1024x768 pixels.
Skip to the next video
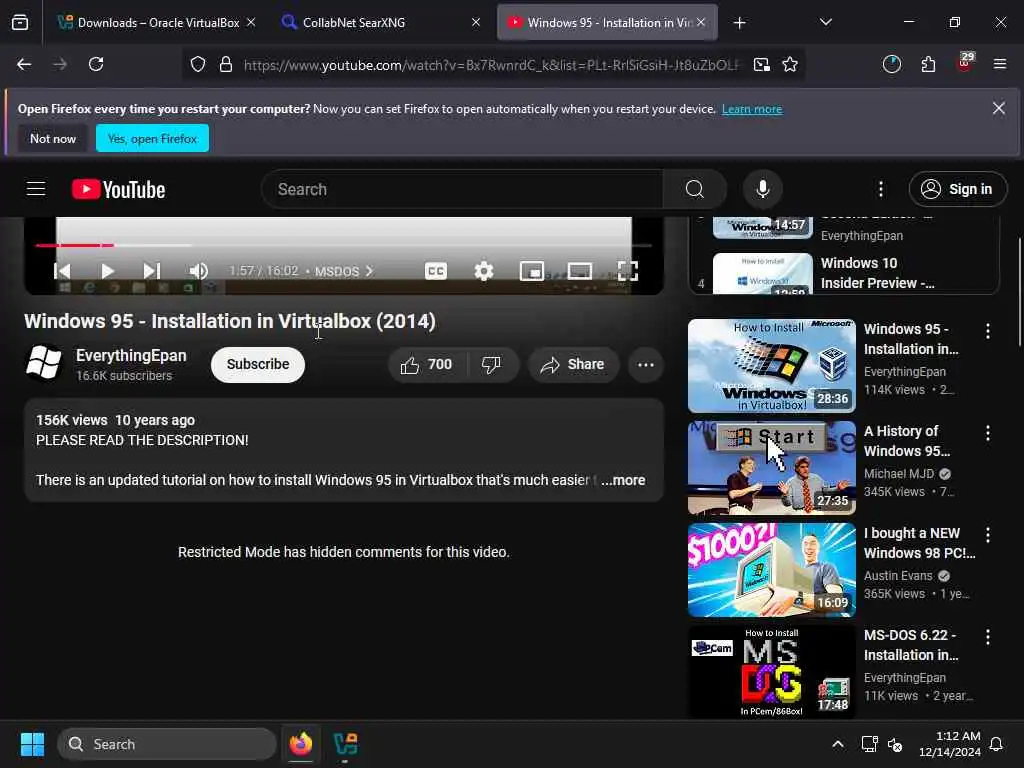152,271
